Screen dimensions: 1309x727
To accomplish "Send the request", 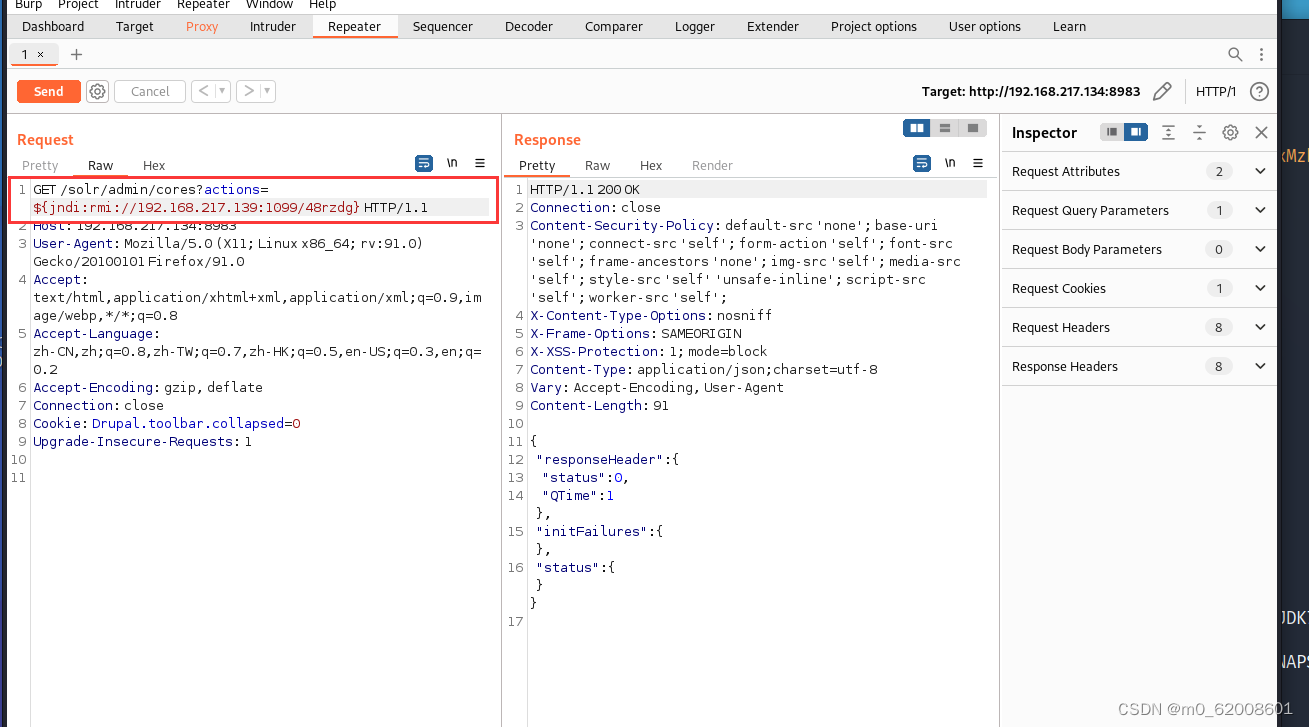I will pos(48,91).
